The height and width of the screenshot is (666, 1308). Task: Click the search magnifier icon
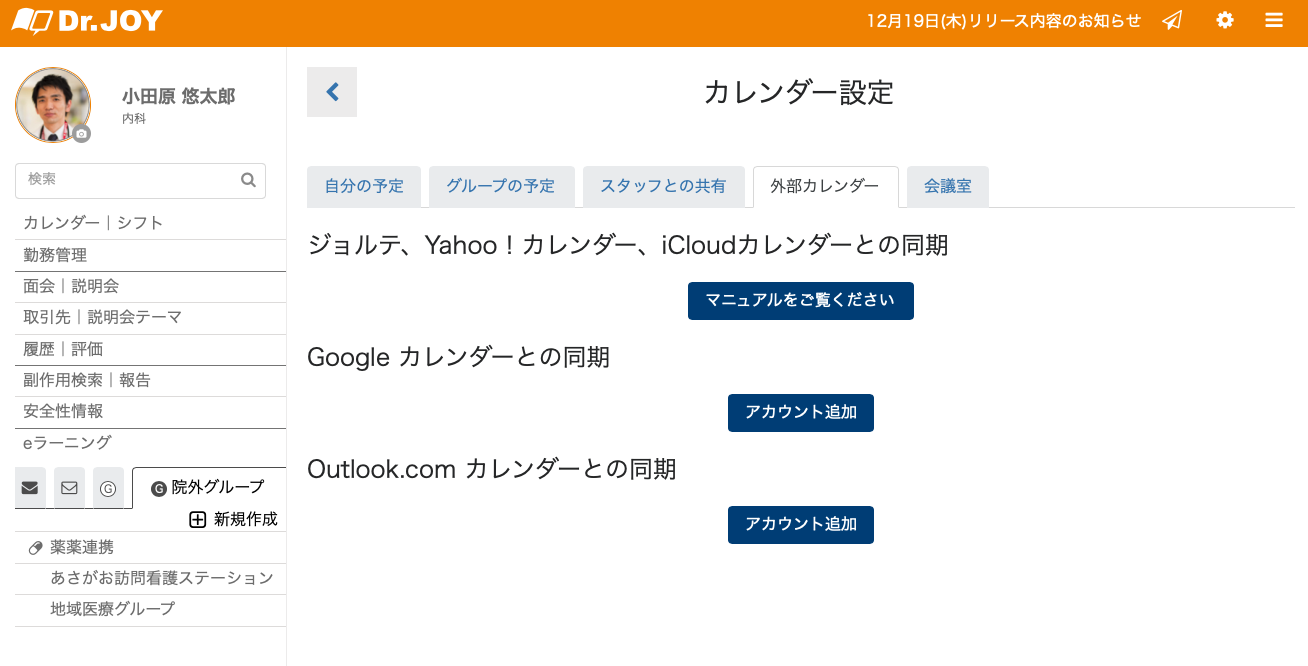point(249,180)
